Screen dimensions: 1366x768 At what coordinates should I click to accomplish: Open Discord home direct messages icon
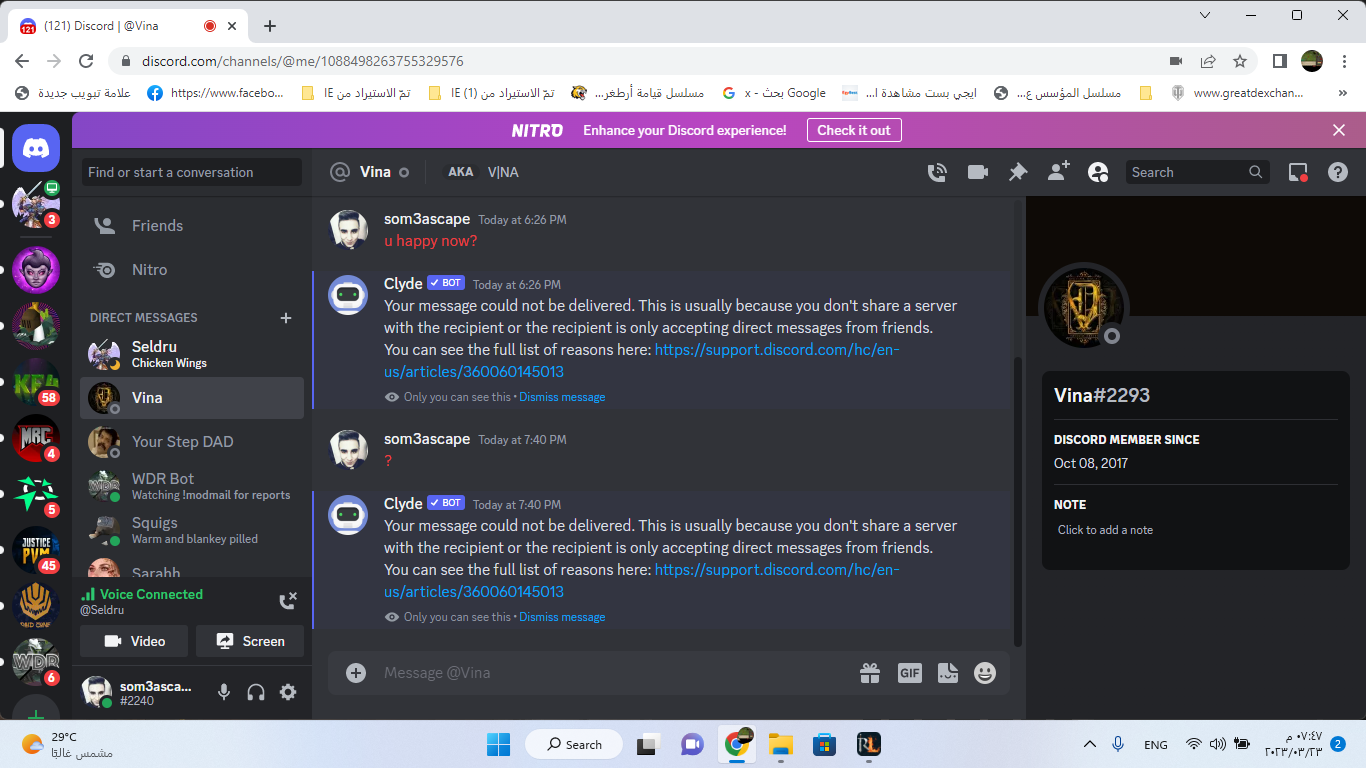tap(36, 149)
